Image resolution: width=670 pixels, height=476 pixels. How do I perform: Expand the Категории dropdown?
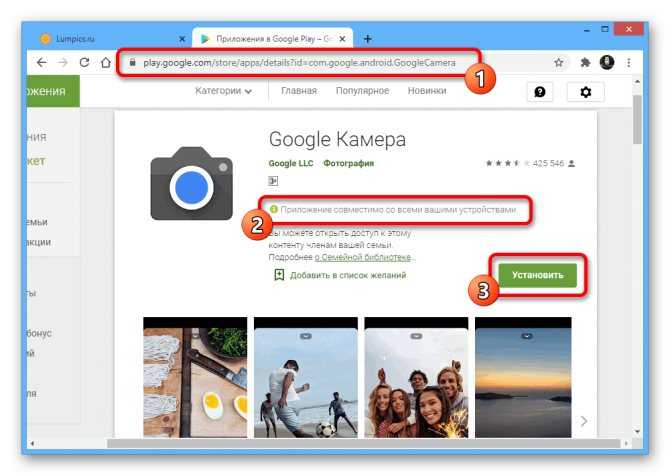pyautogui.click(x=223, y=91)
